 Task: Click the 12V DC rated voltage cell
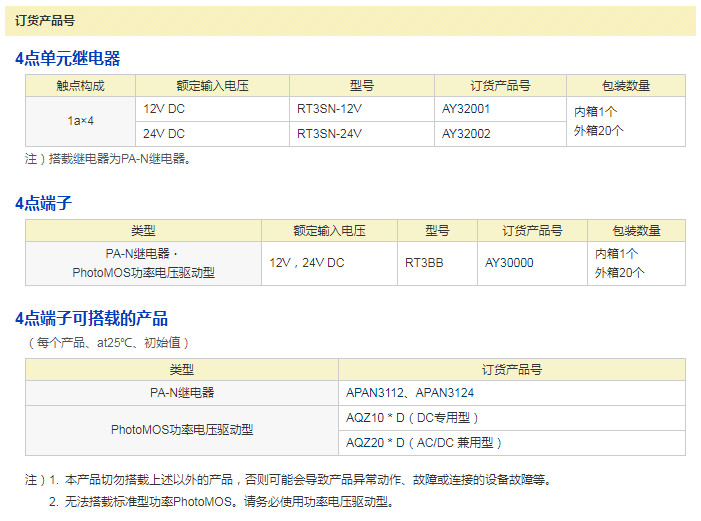164,109
